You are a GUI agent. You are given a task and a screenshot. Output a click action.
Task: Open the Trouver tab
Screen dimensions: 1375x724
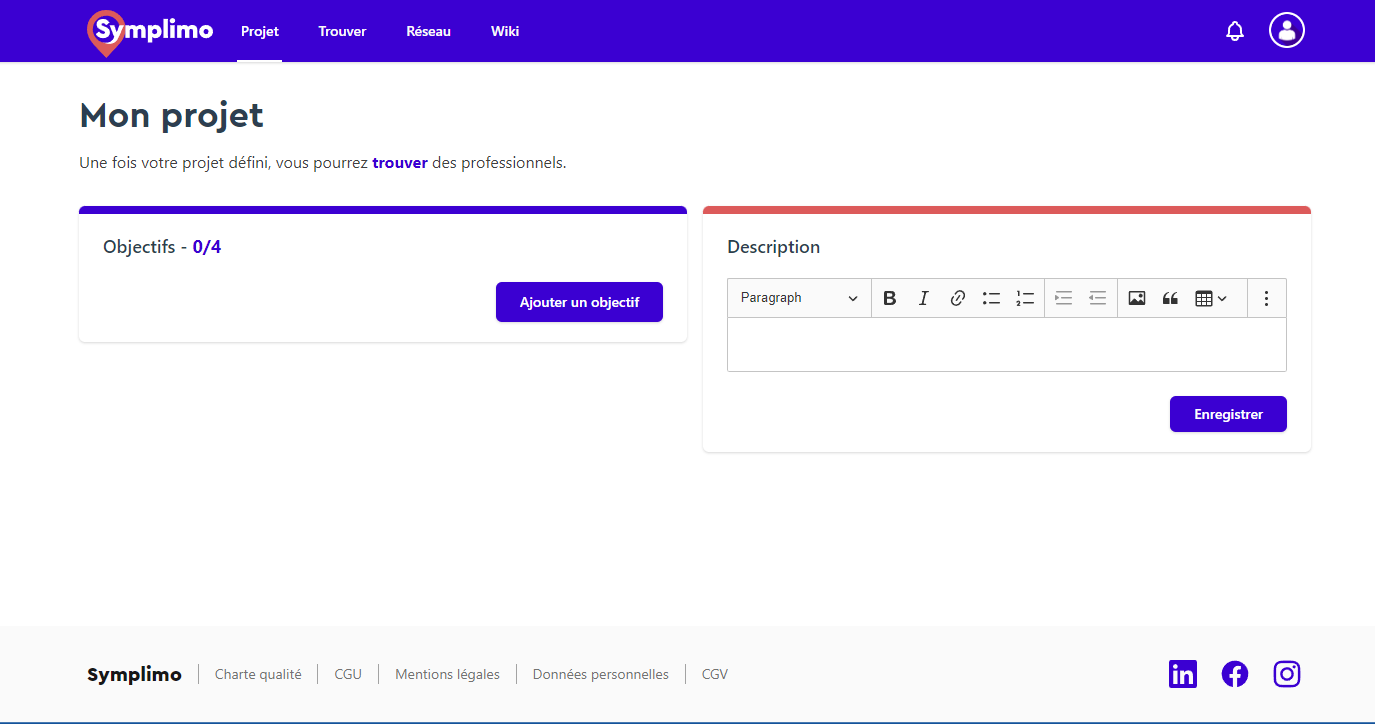pos(342,31)
